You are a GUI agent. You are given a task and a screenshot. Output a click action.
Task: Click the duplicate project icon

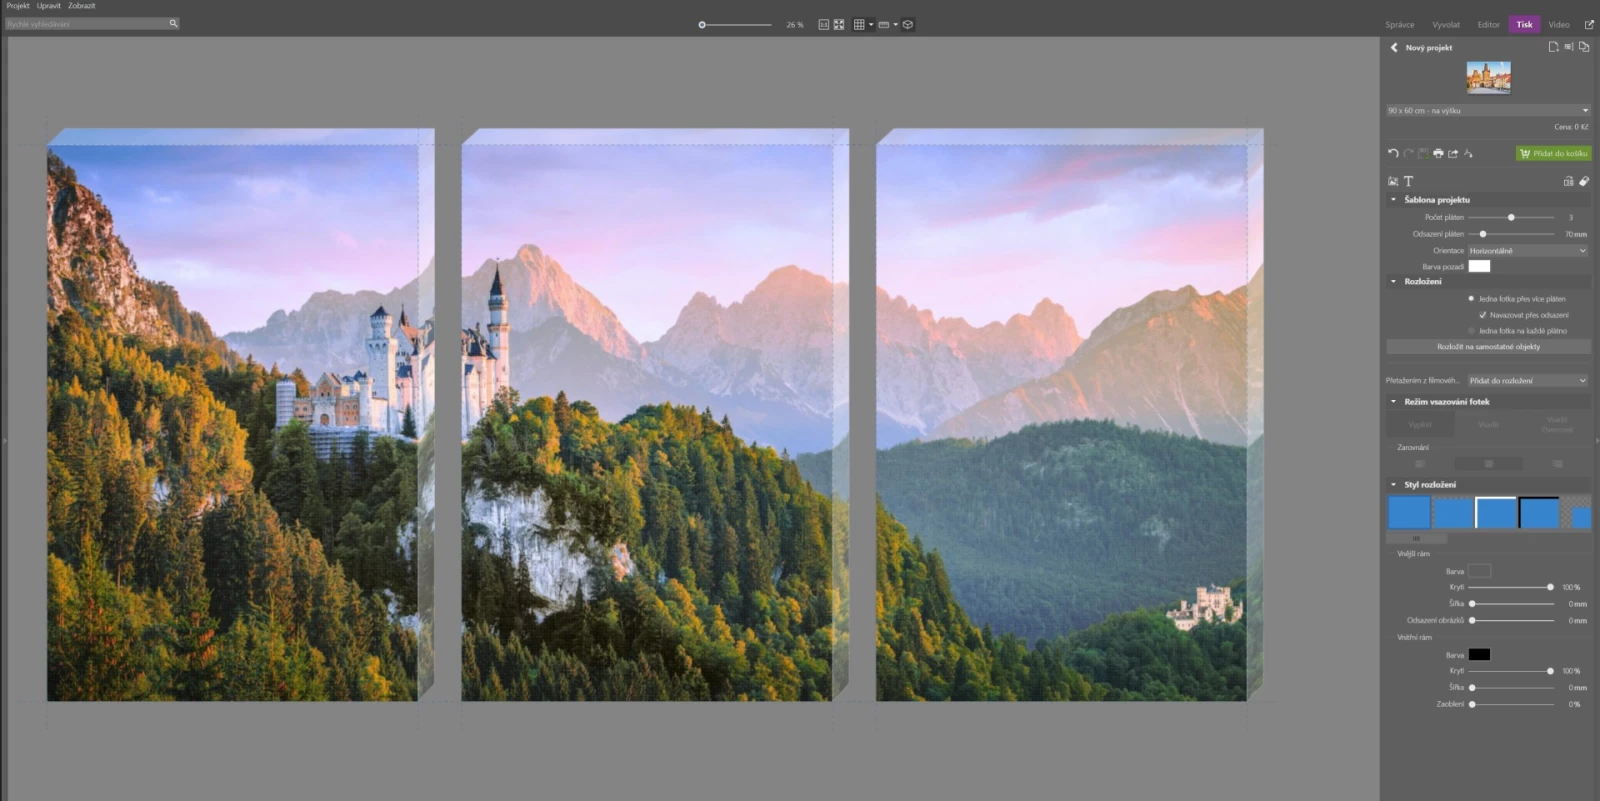(1584, 47)
